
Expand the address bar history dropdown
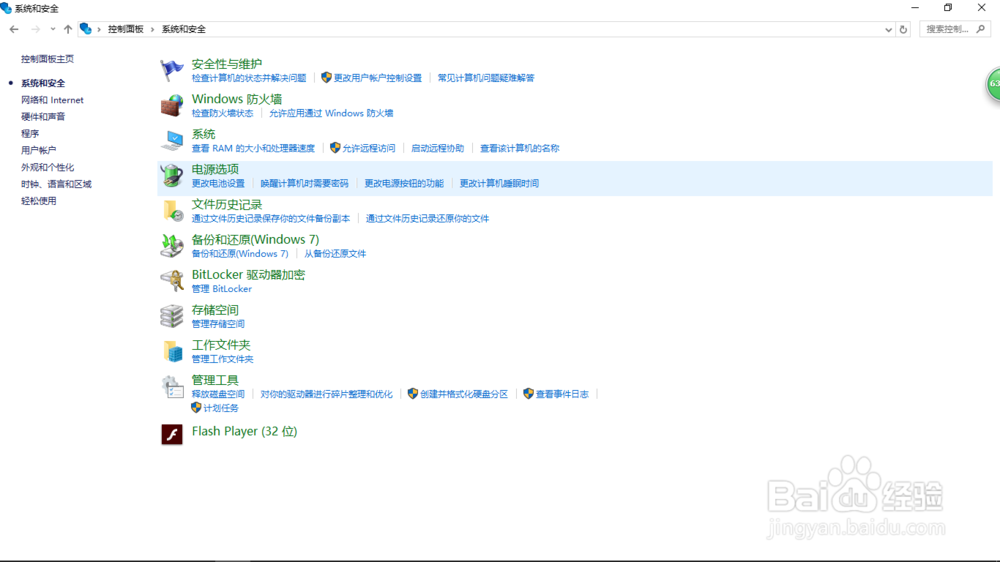click(888, 29)
